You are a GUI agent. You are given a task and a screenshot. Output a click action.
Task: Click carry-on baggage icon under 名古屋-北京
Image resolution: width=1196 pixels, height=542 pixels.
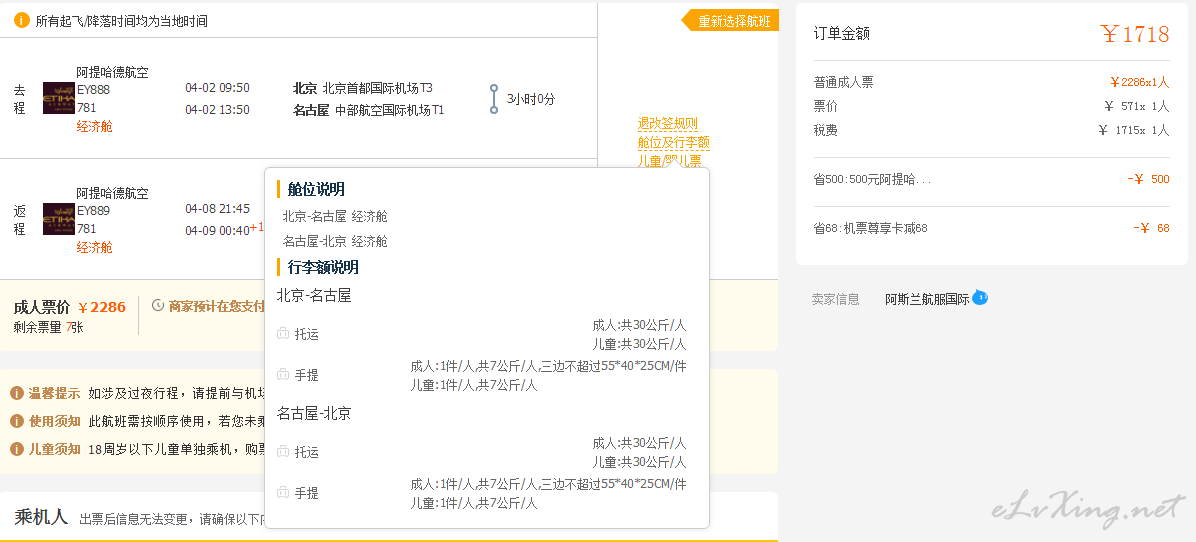[283, 492]
